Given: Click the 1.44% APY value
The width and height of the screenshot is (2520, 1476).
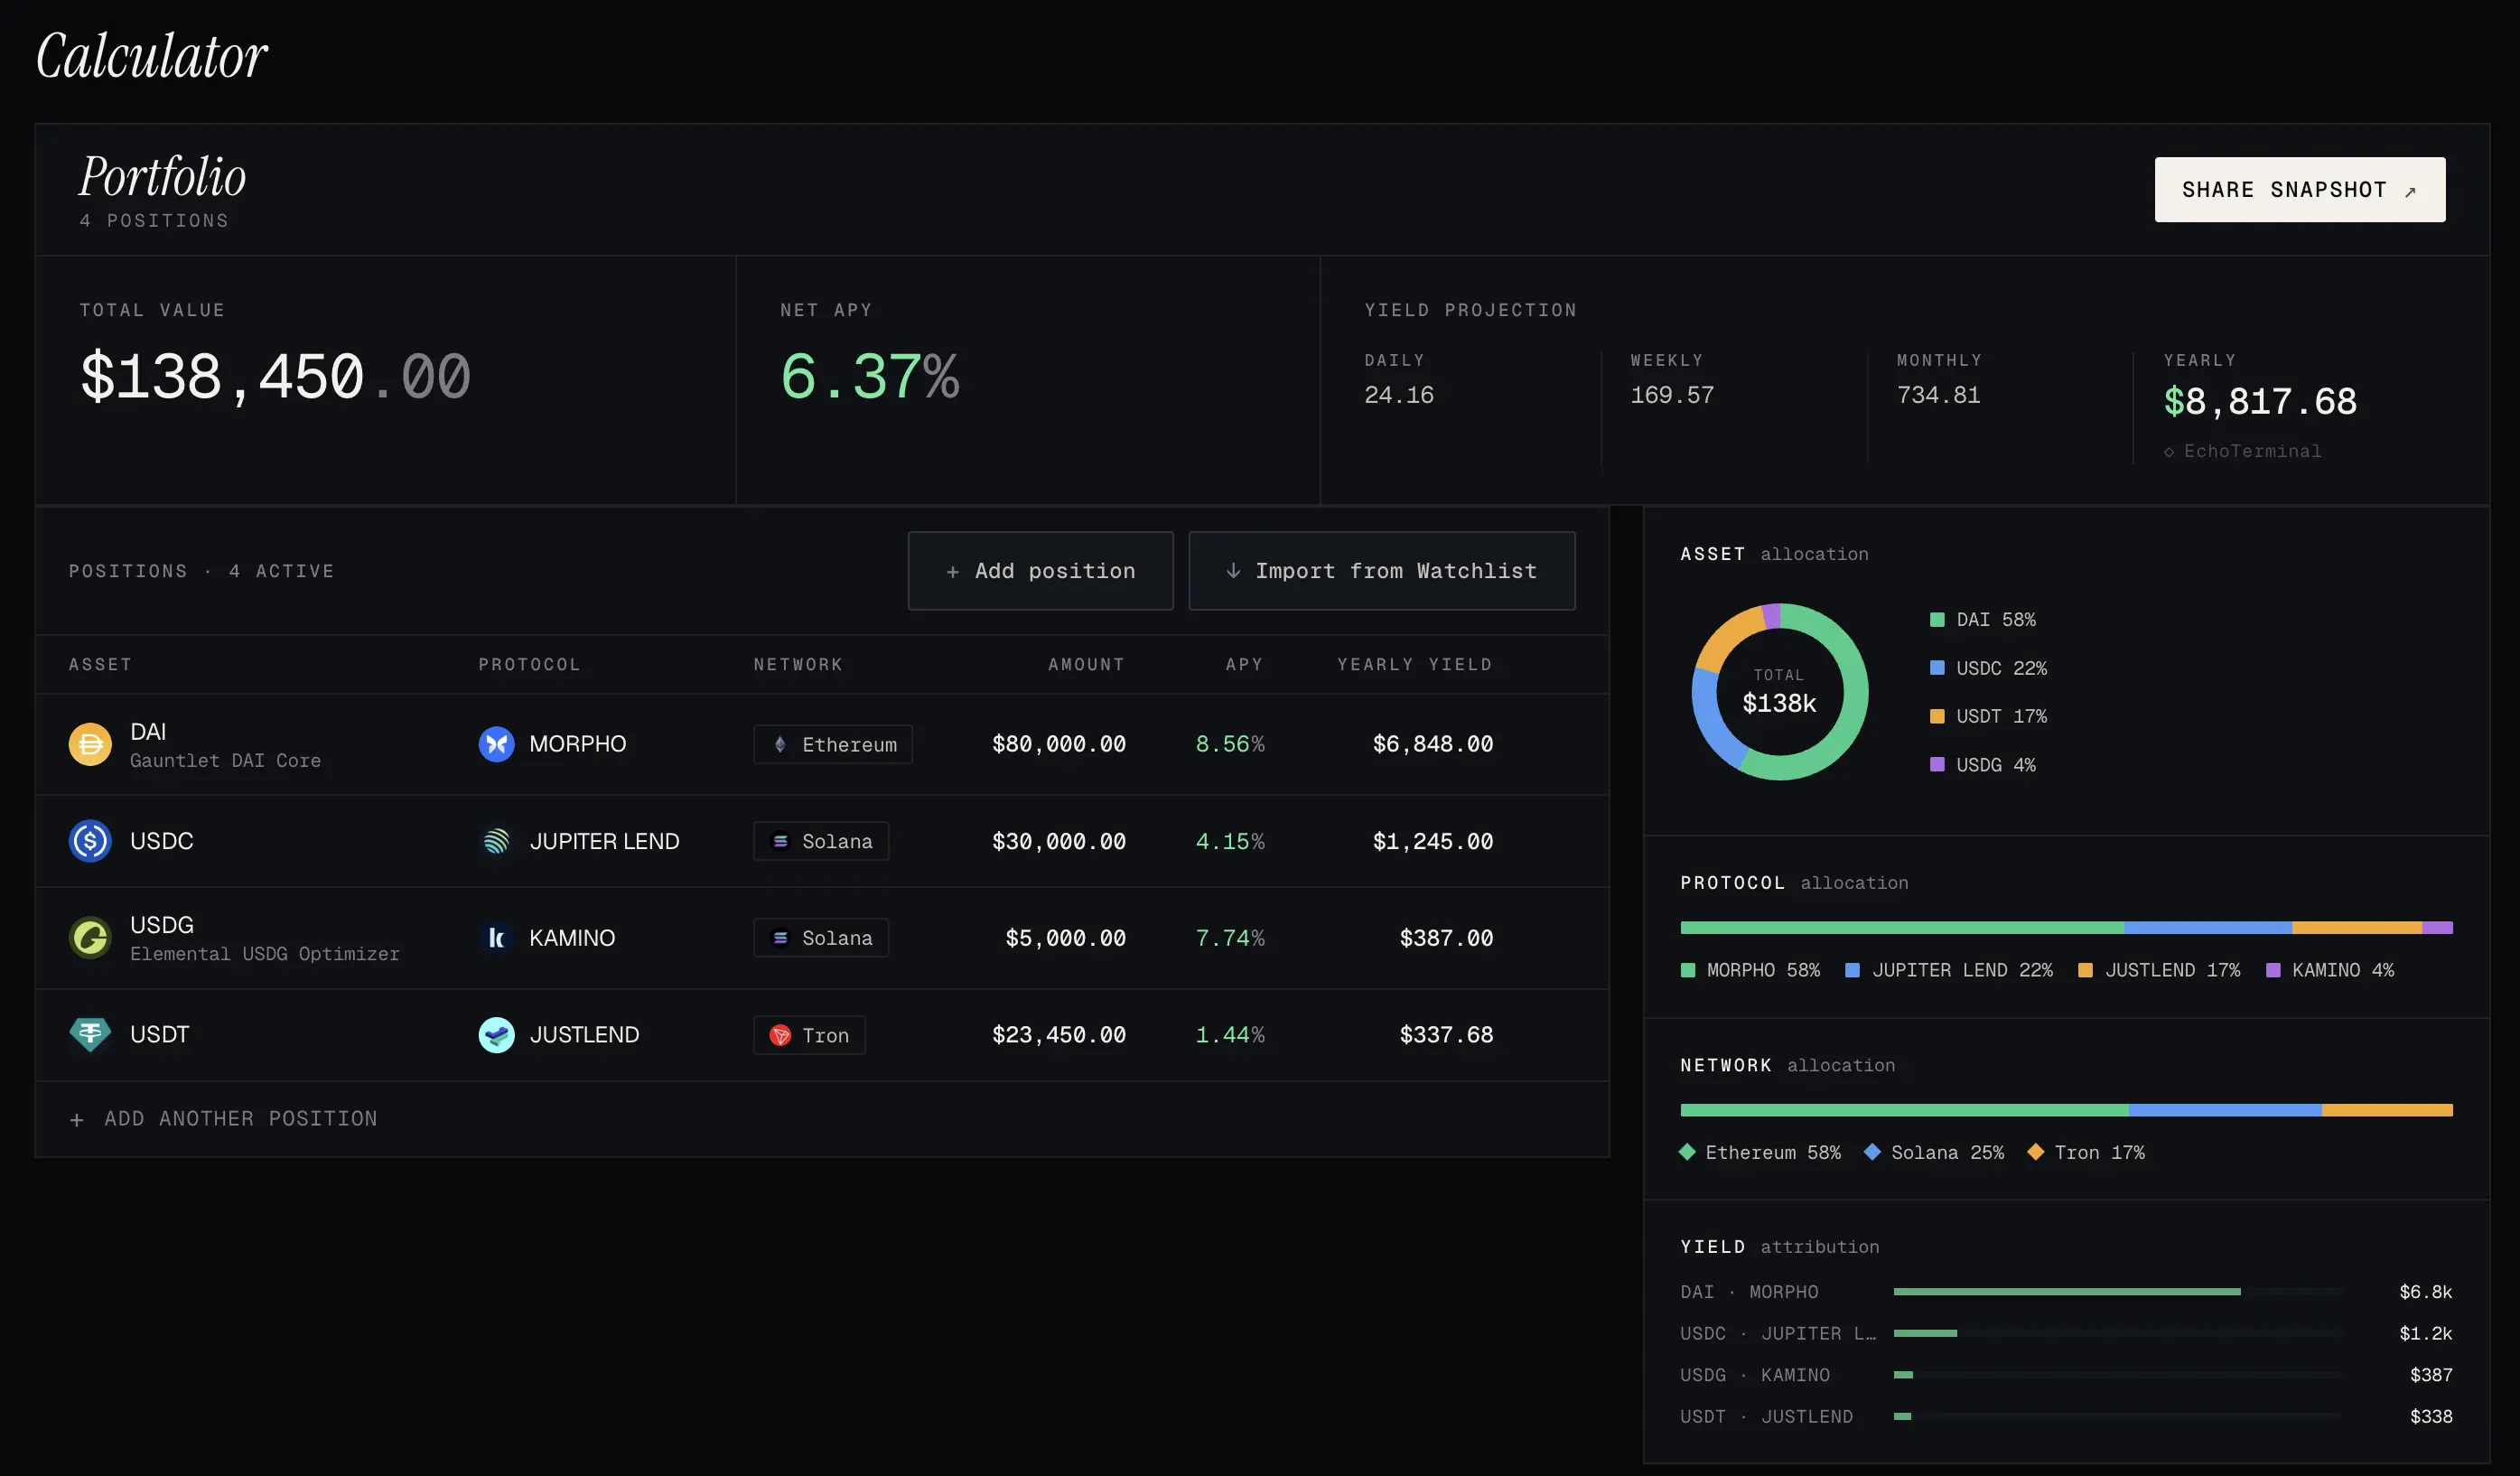Looking at the screenshot, I should pos(1230,1035).
